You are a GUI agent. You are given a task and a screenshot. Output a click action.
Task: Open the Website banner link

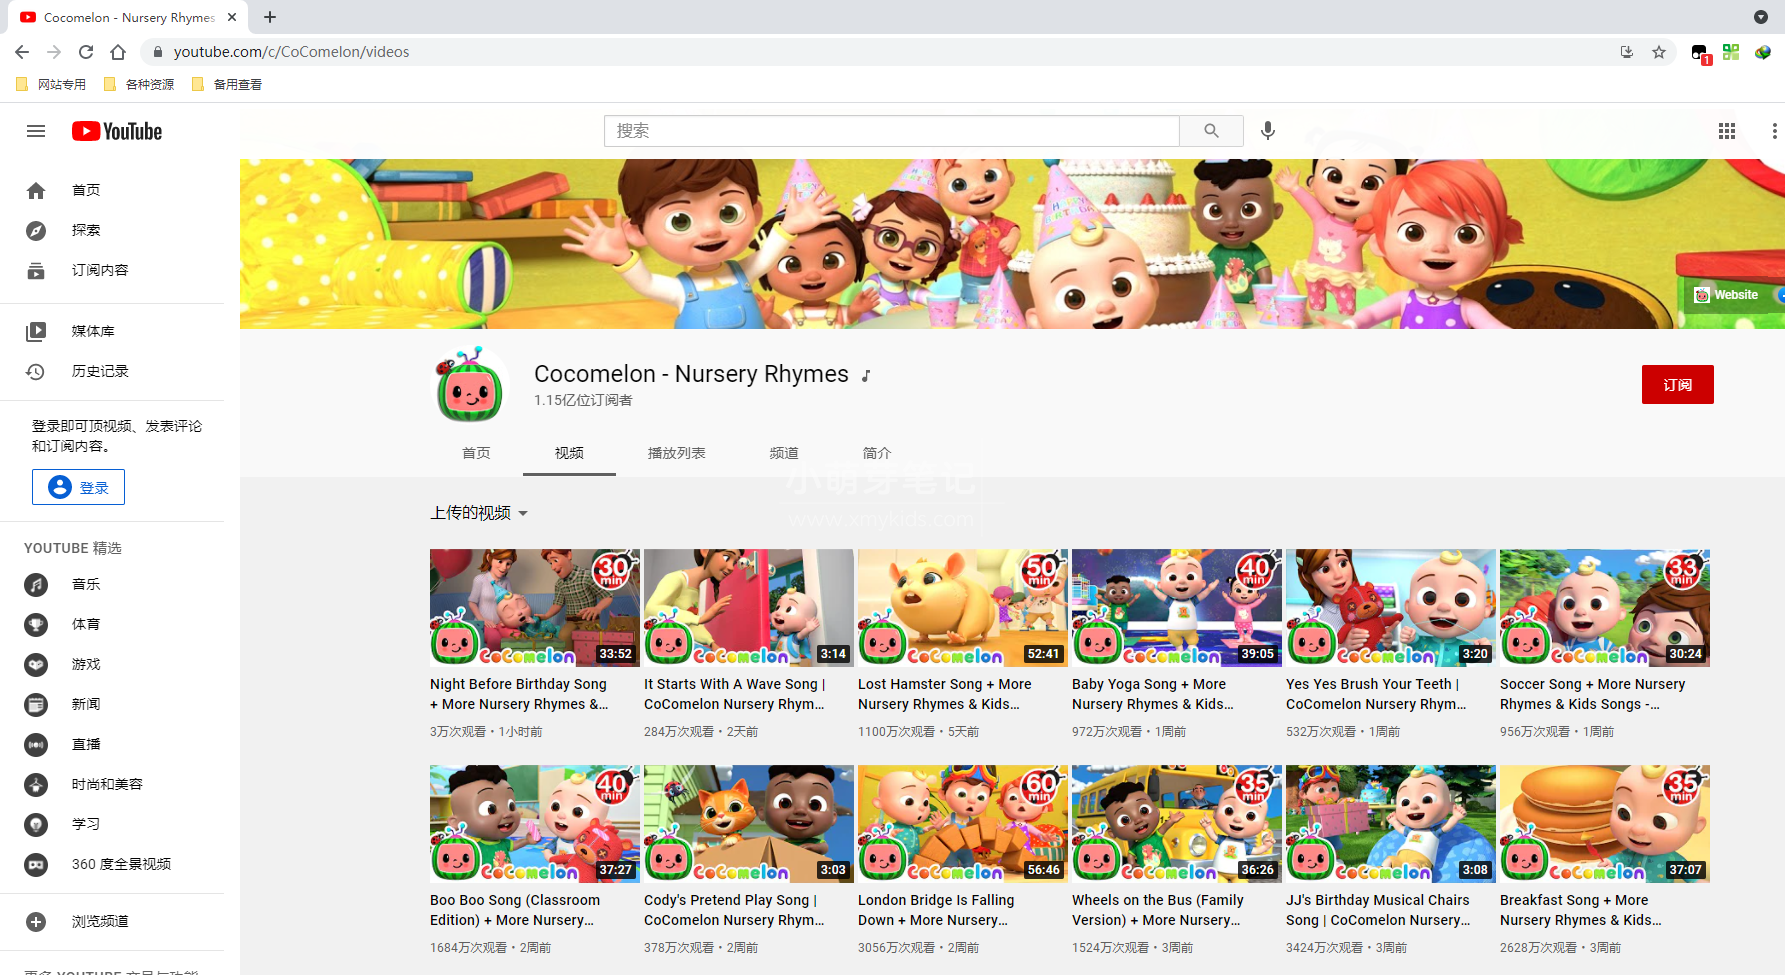click(1726, 295)
